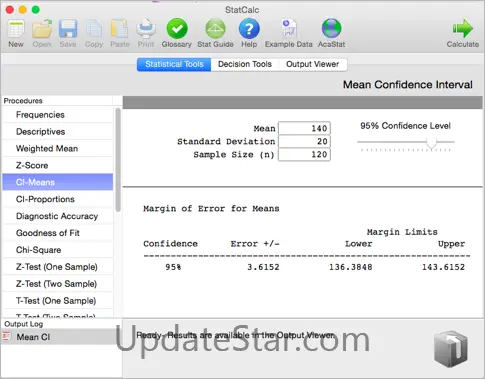Open the Diagnostic Accuracy procedure

(x=58, y=216)
